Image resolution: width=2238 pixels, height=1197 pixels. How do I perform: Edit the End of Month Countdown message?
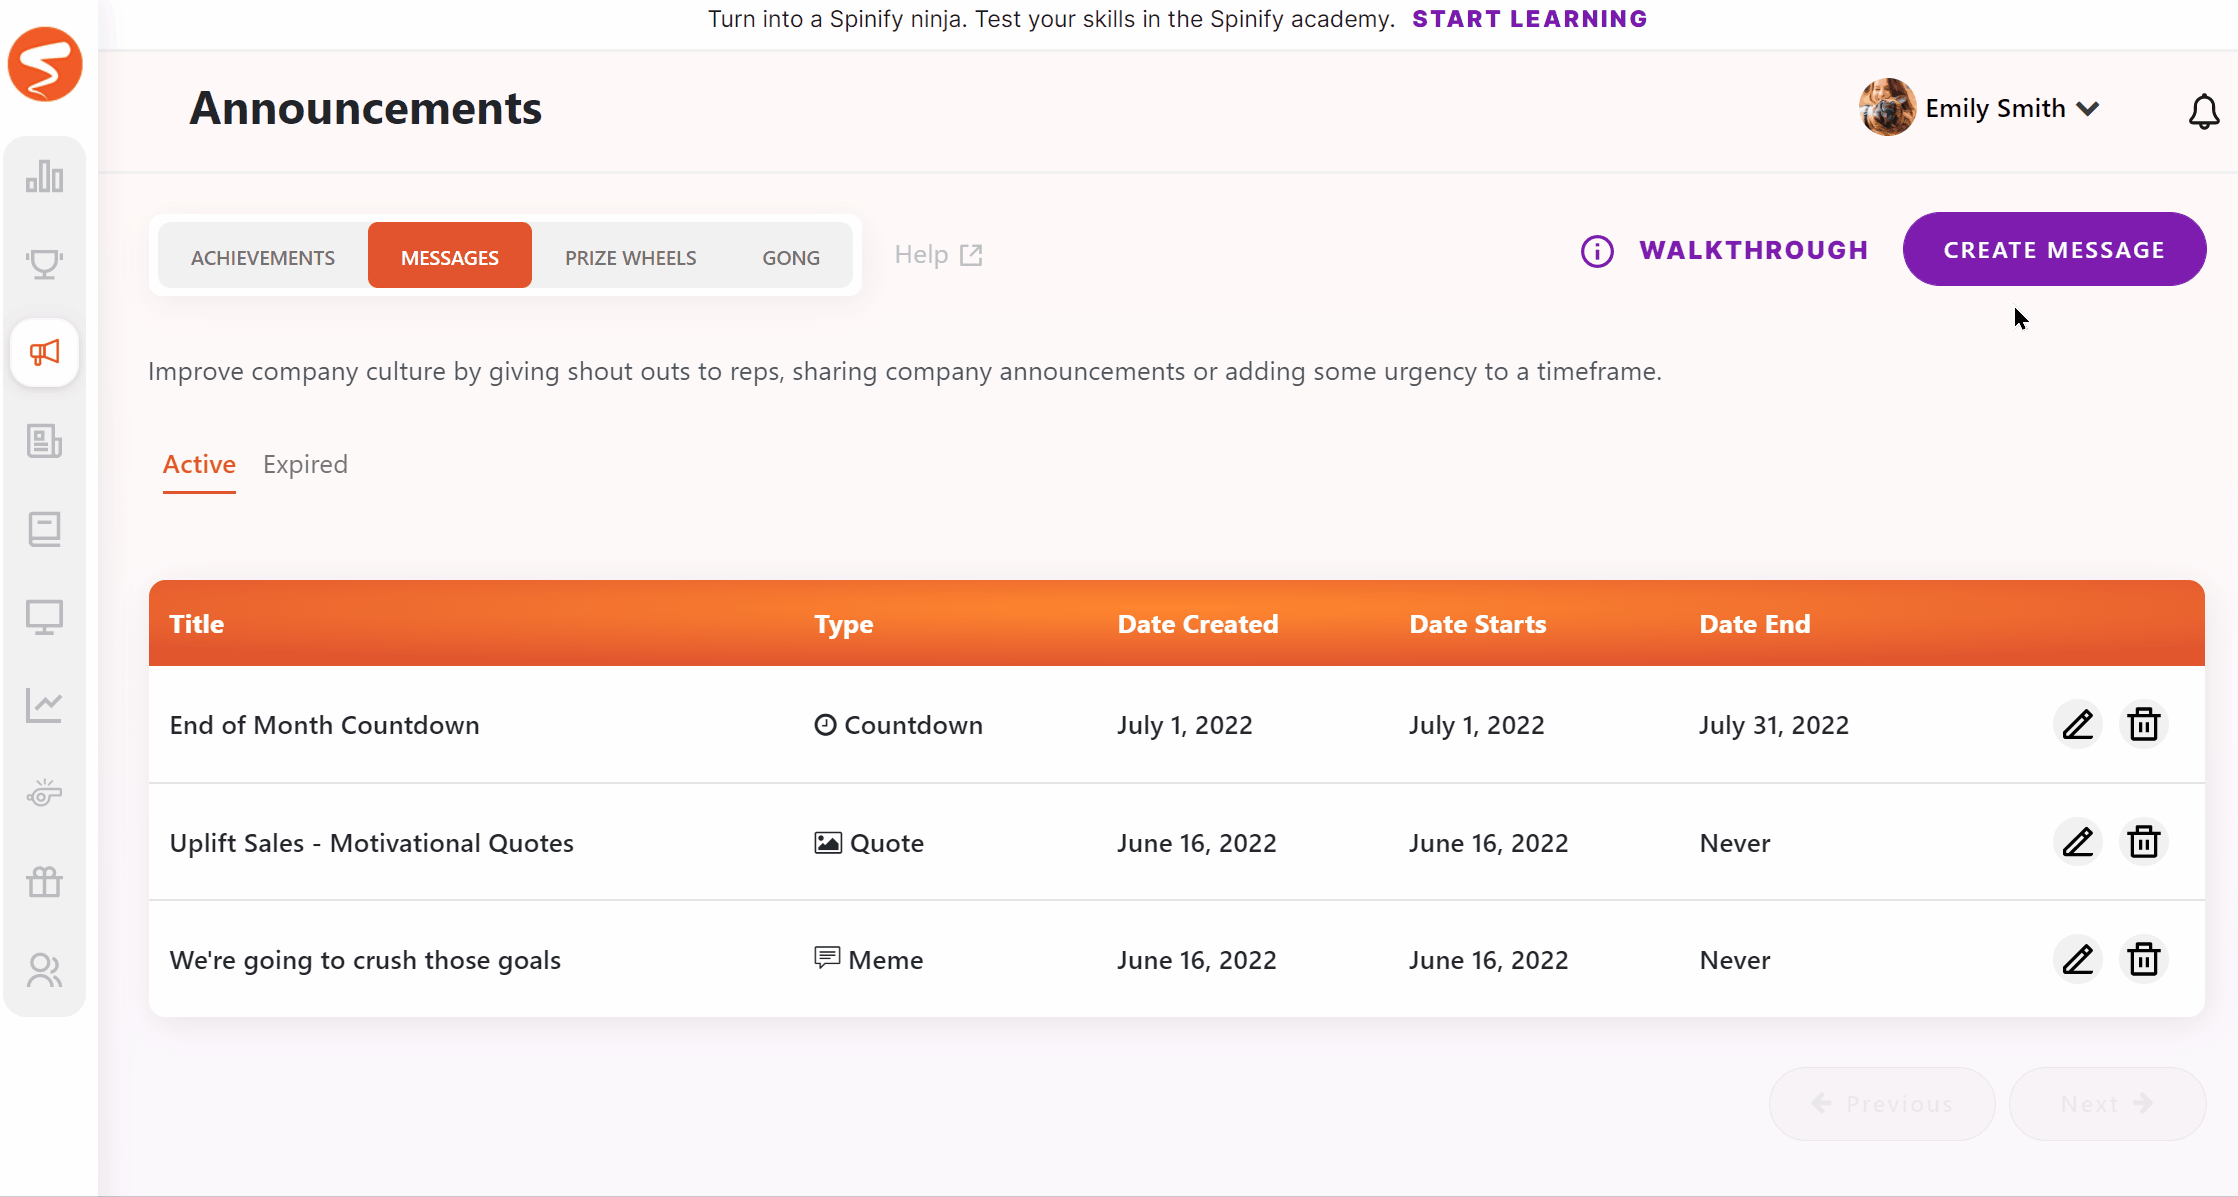click(x=2077, y=725)
